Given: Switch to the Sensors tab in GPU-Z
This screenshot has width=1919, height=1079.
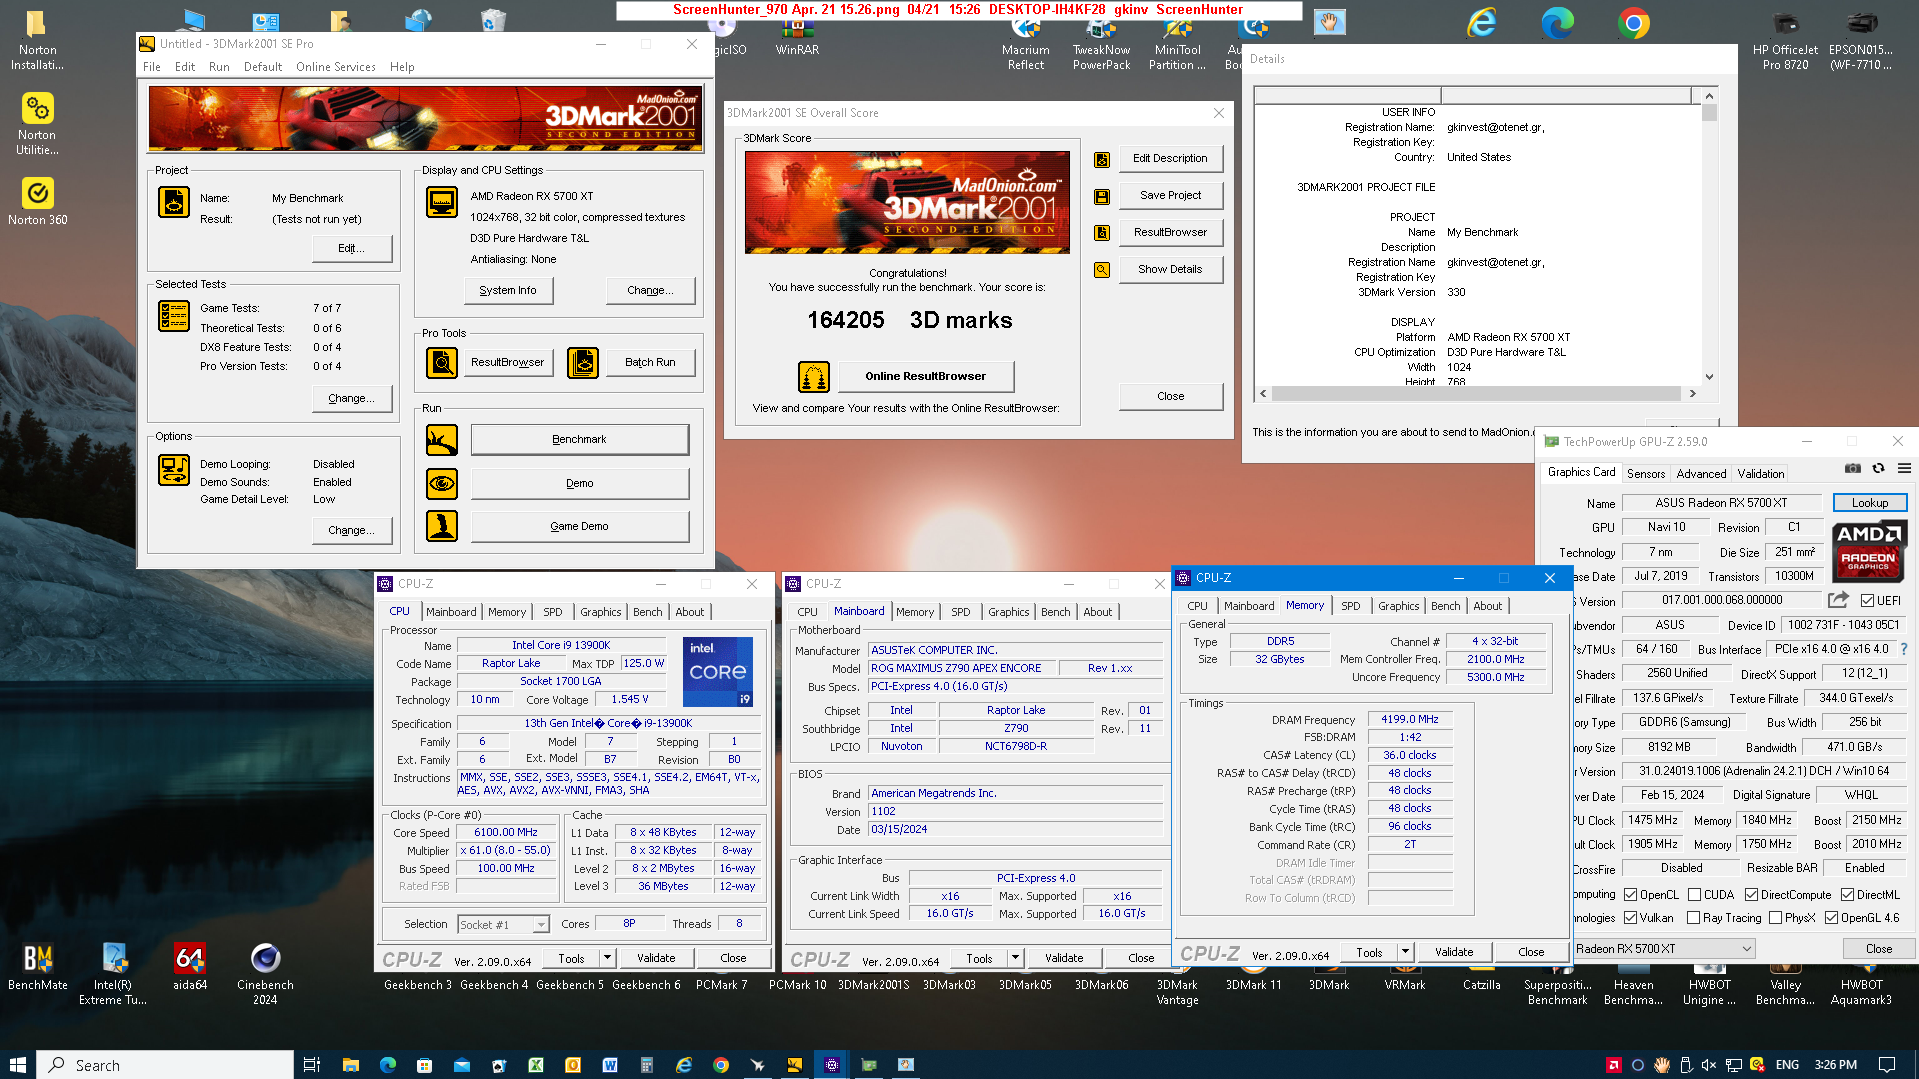Looking at the screenshot, I should click(1646, 474).
